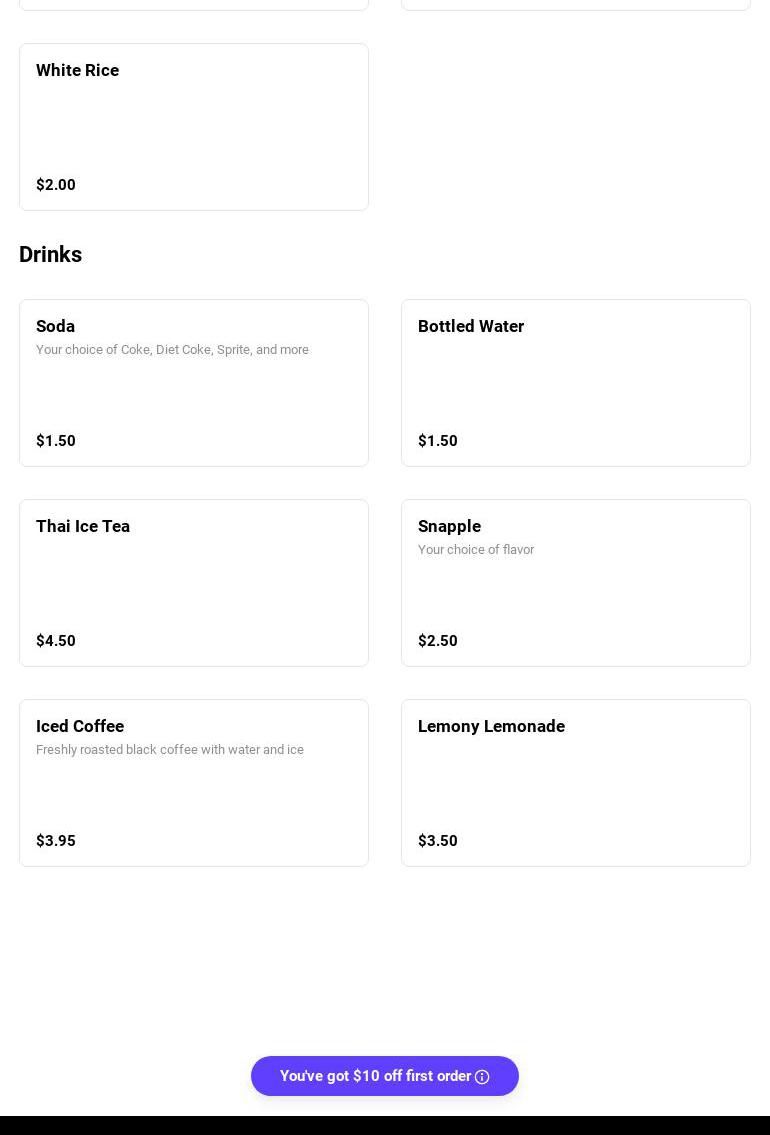Select the Bottled Water item card

click(x=575, y=383)
